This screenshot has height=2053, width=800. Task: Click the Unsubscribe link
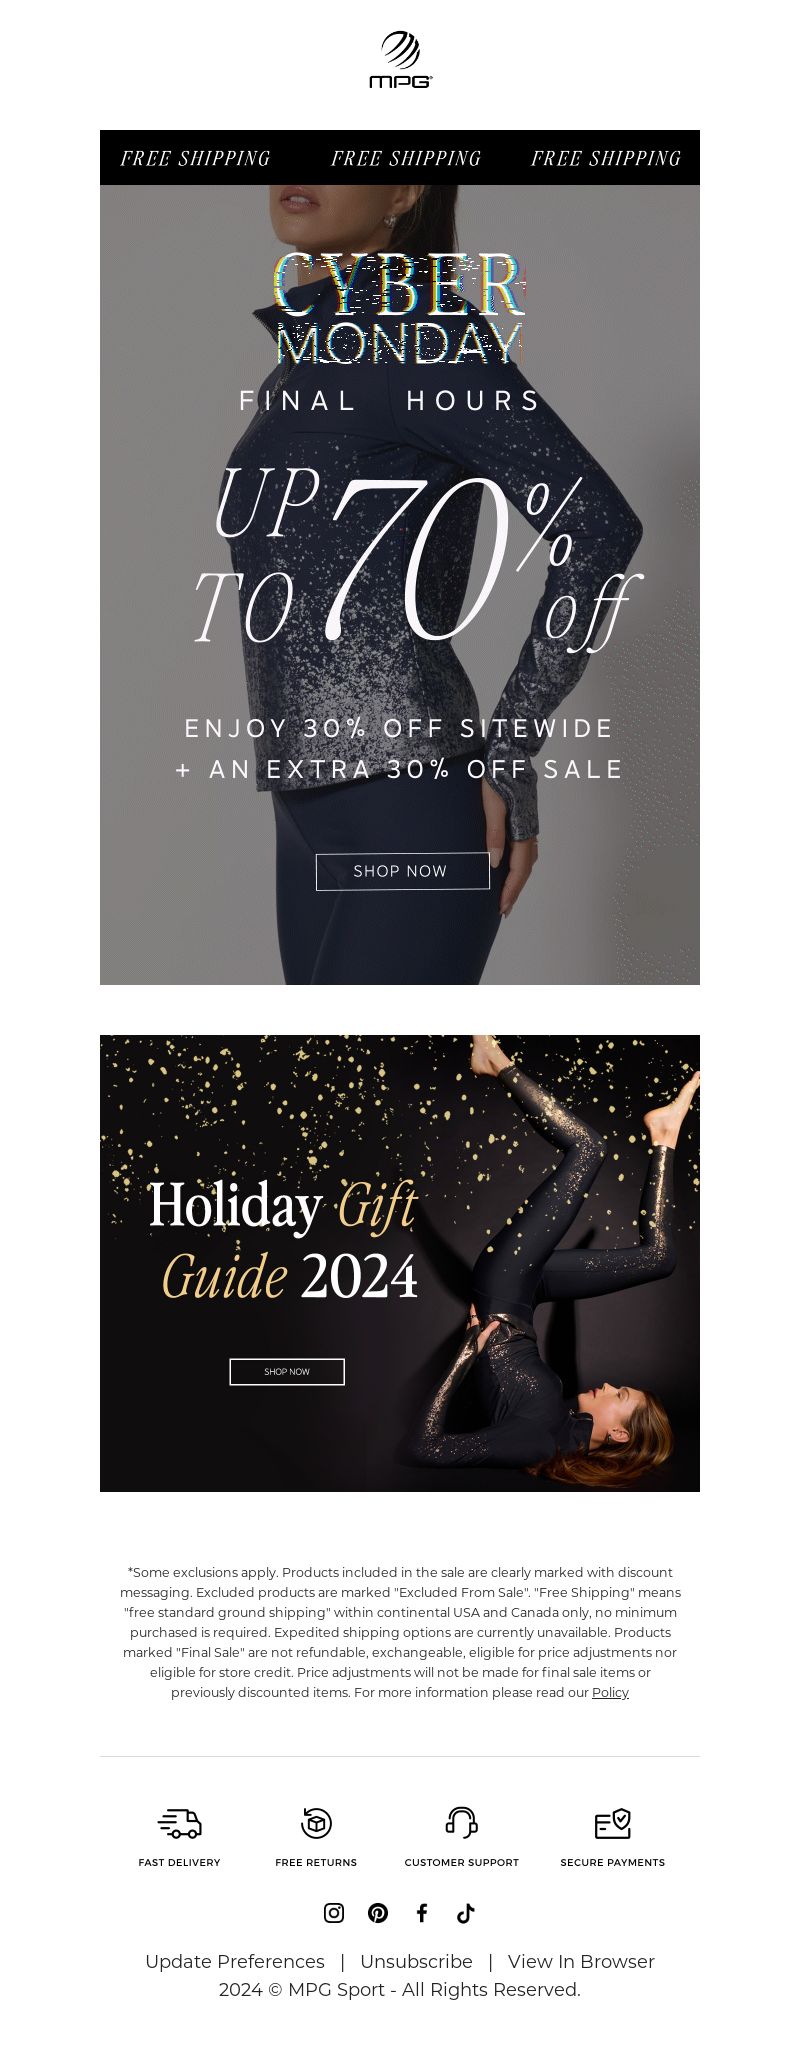point(416,1961)
